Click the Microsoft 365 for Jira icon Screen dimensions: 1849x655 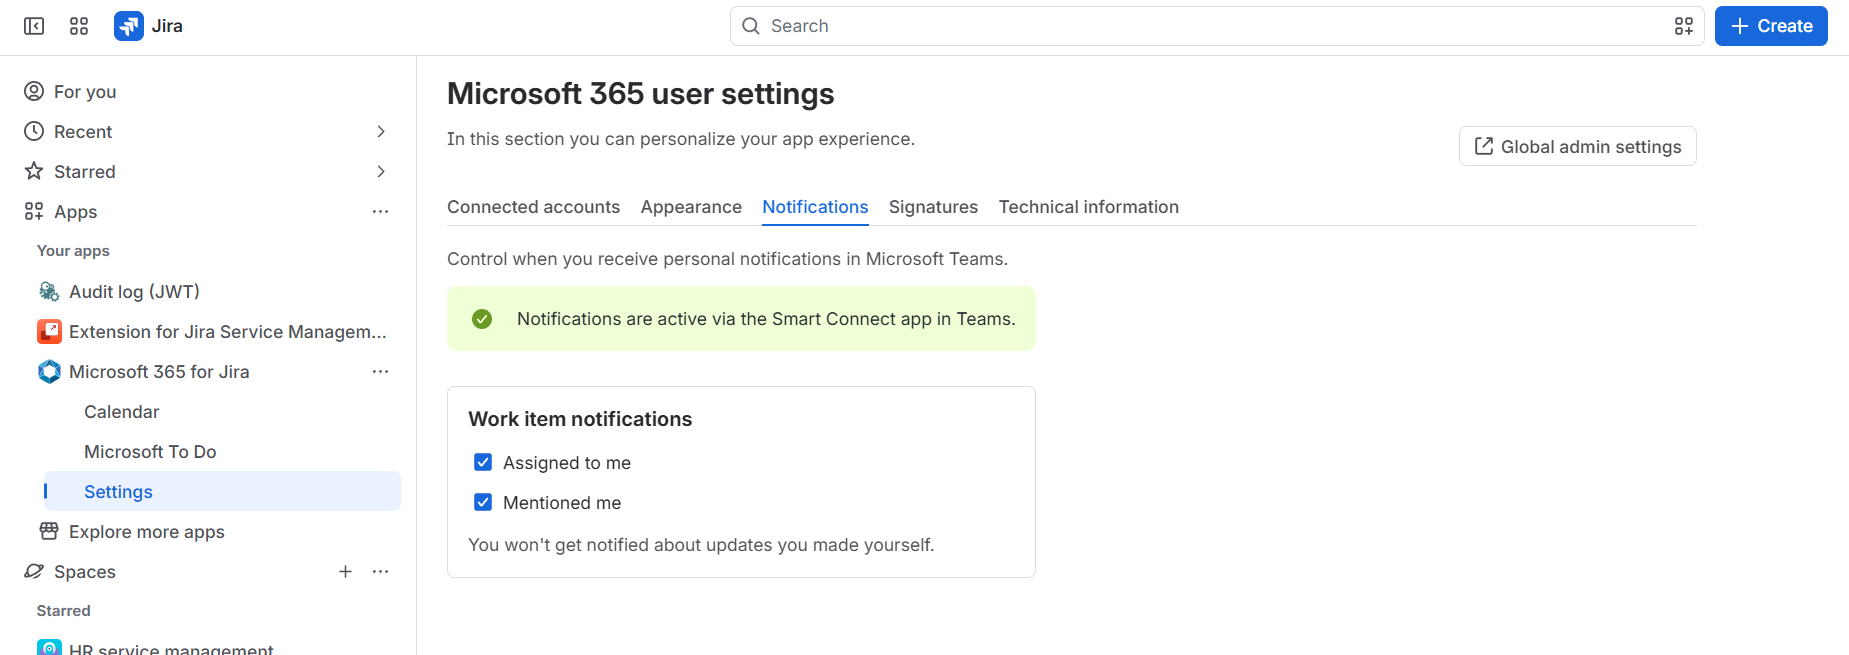[49, 371]
